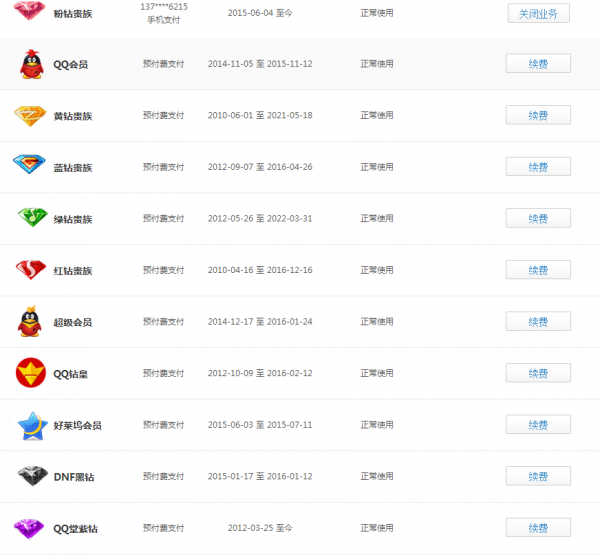Renew 超级会员 with 续费 button
The height and width of the screenshot is (557, 600).
[538, 321]
